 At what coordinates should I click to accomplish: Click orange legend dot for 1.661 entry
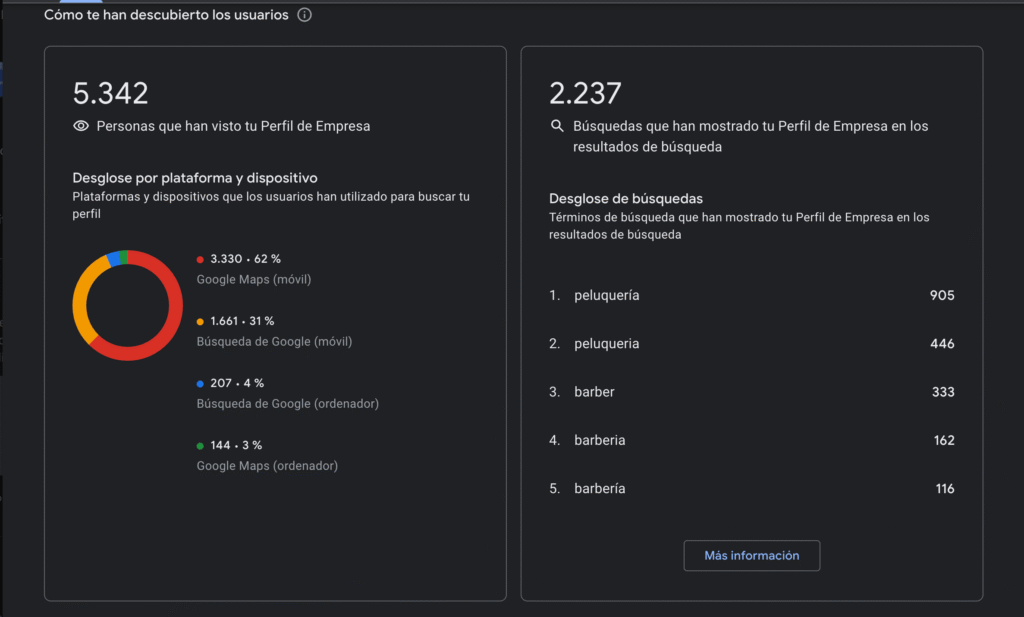point(200,322)
